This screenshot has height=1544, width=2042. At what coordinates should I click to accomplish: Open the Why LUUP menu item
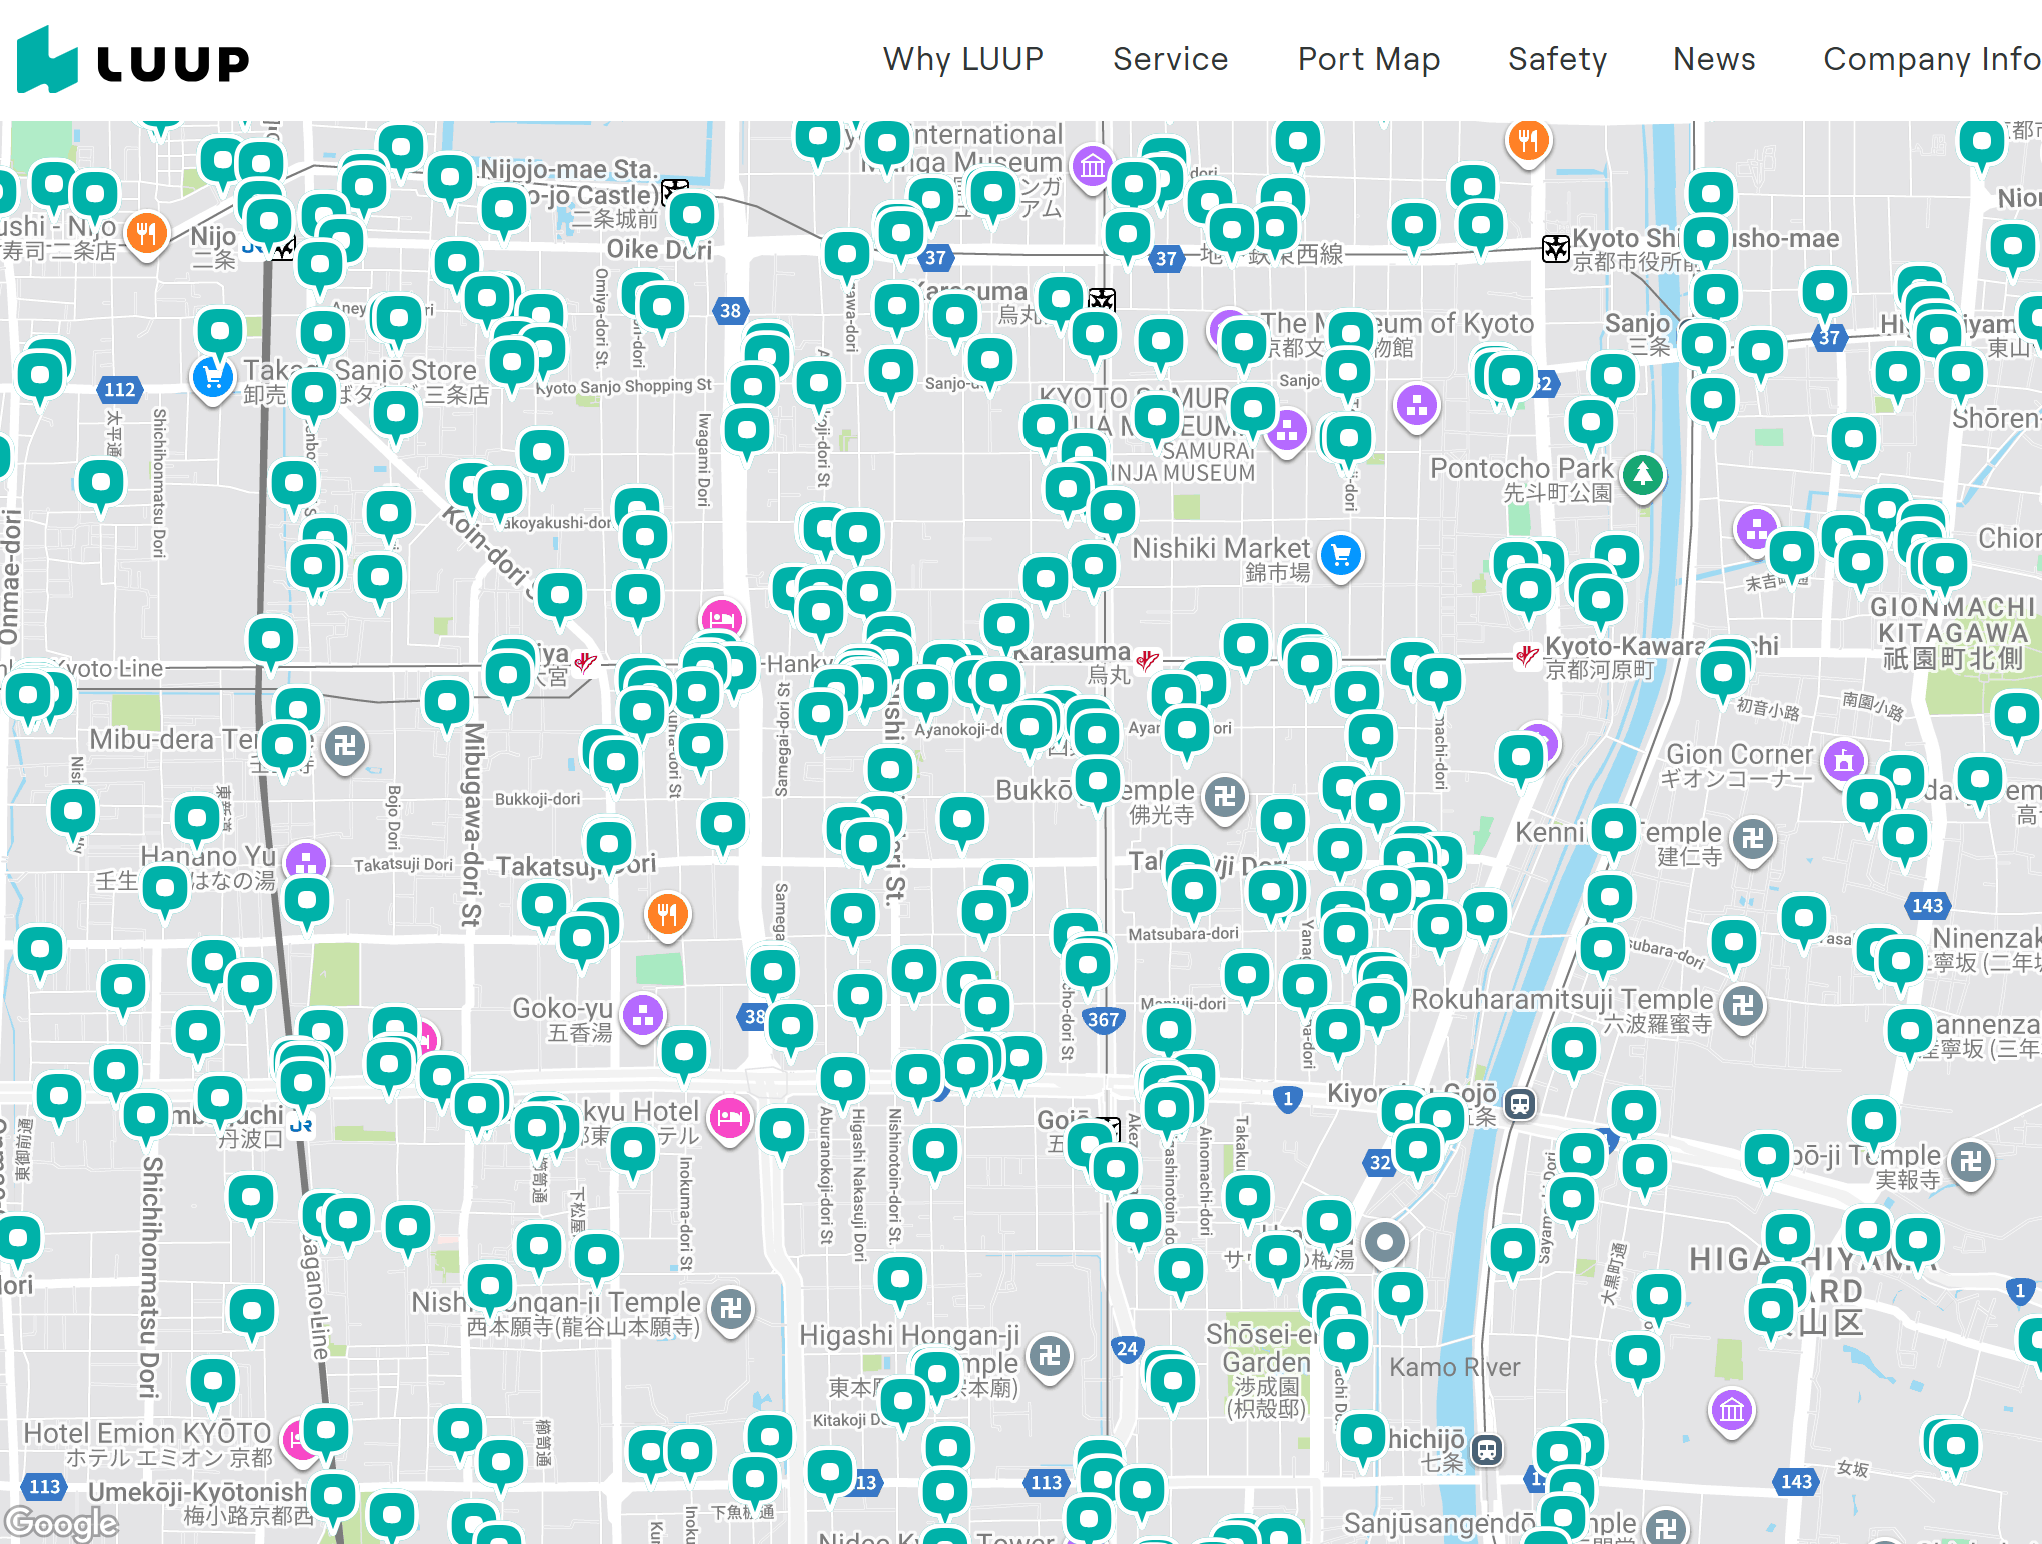pyautogui.click(x=963, y=59)
